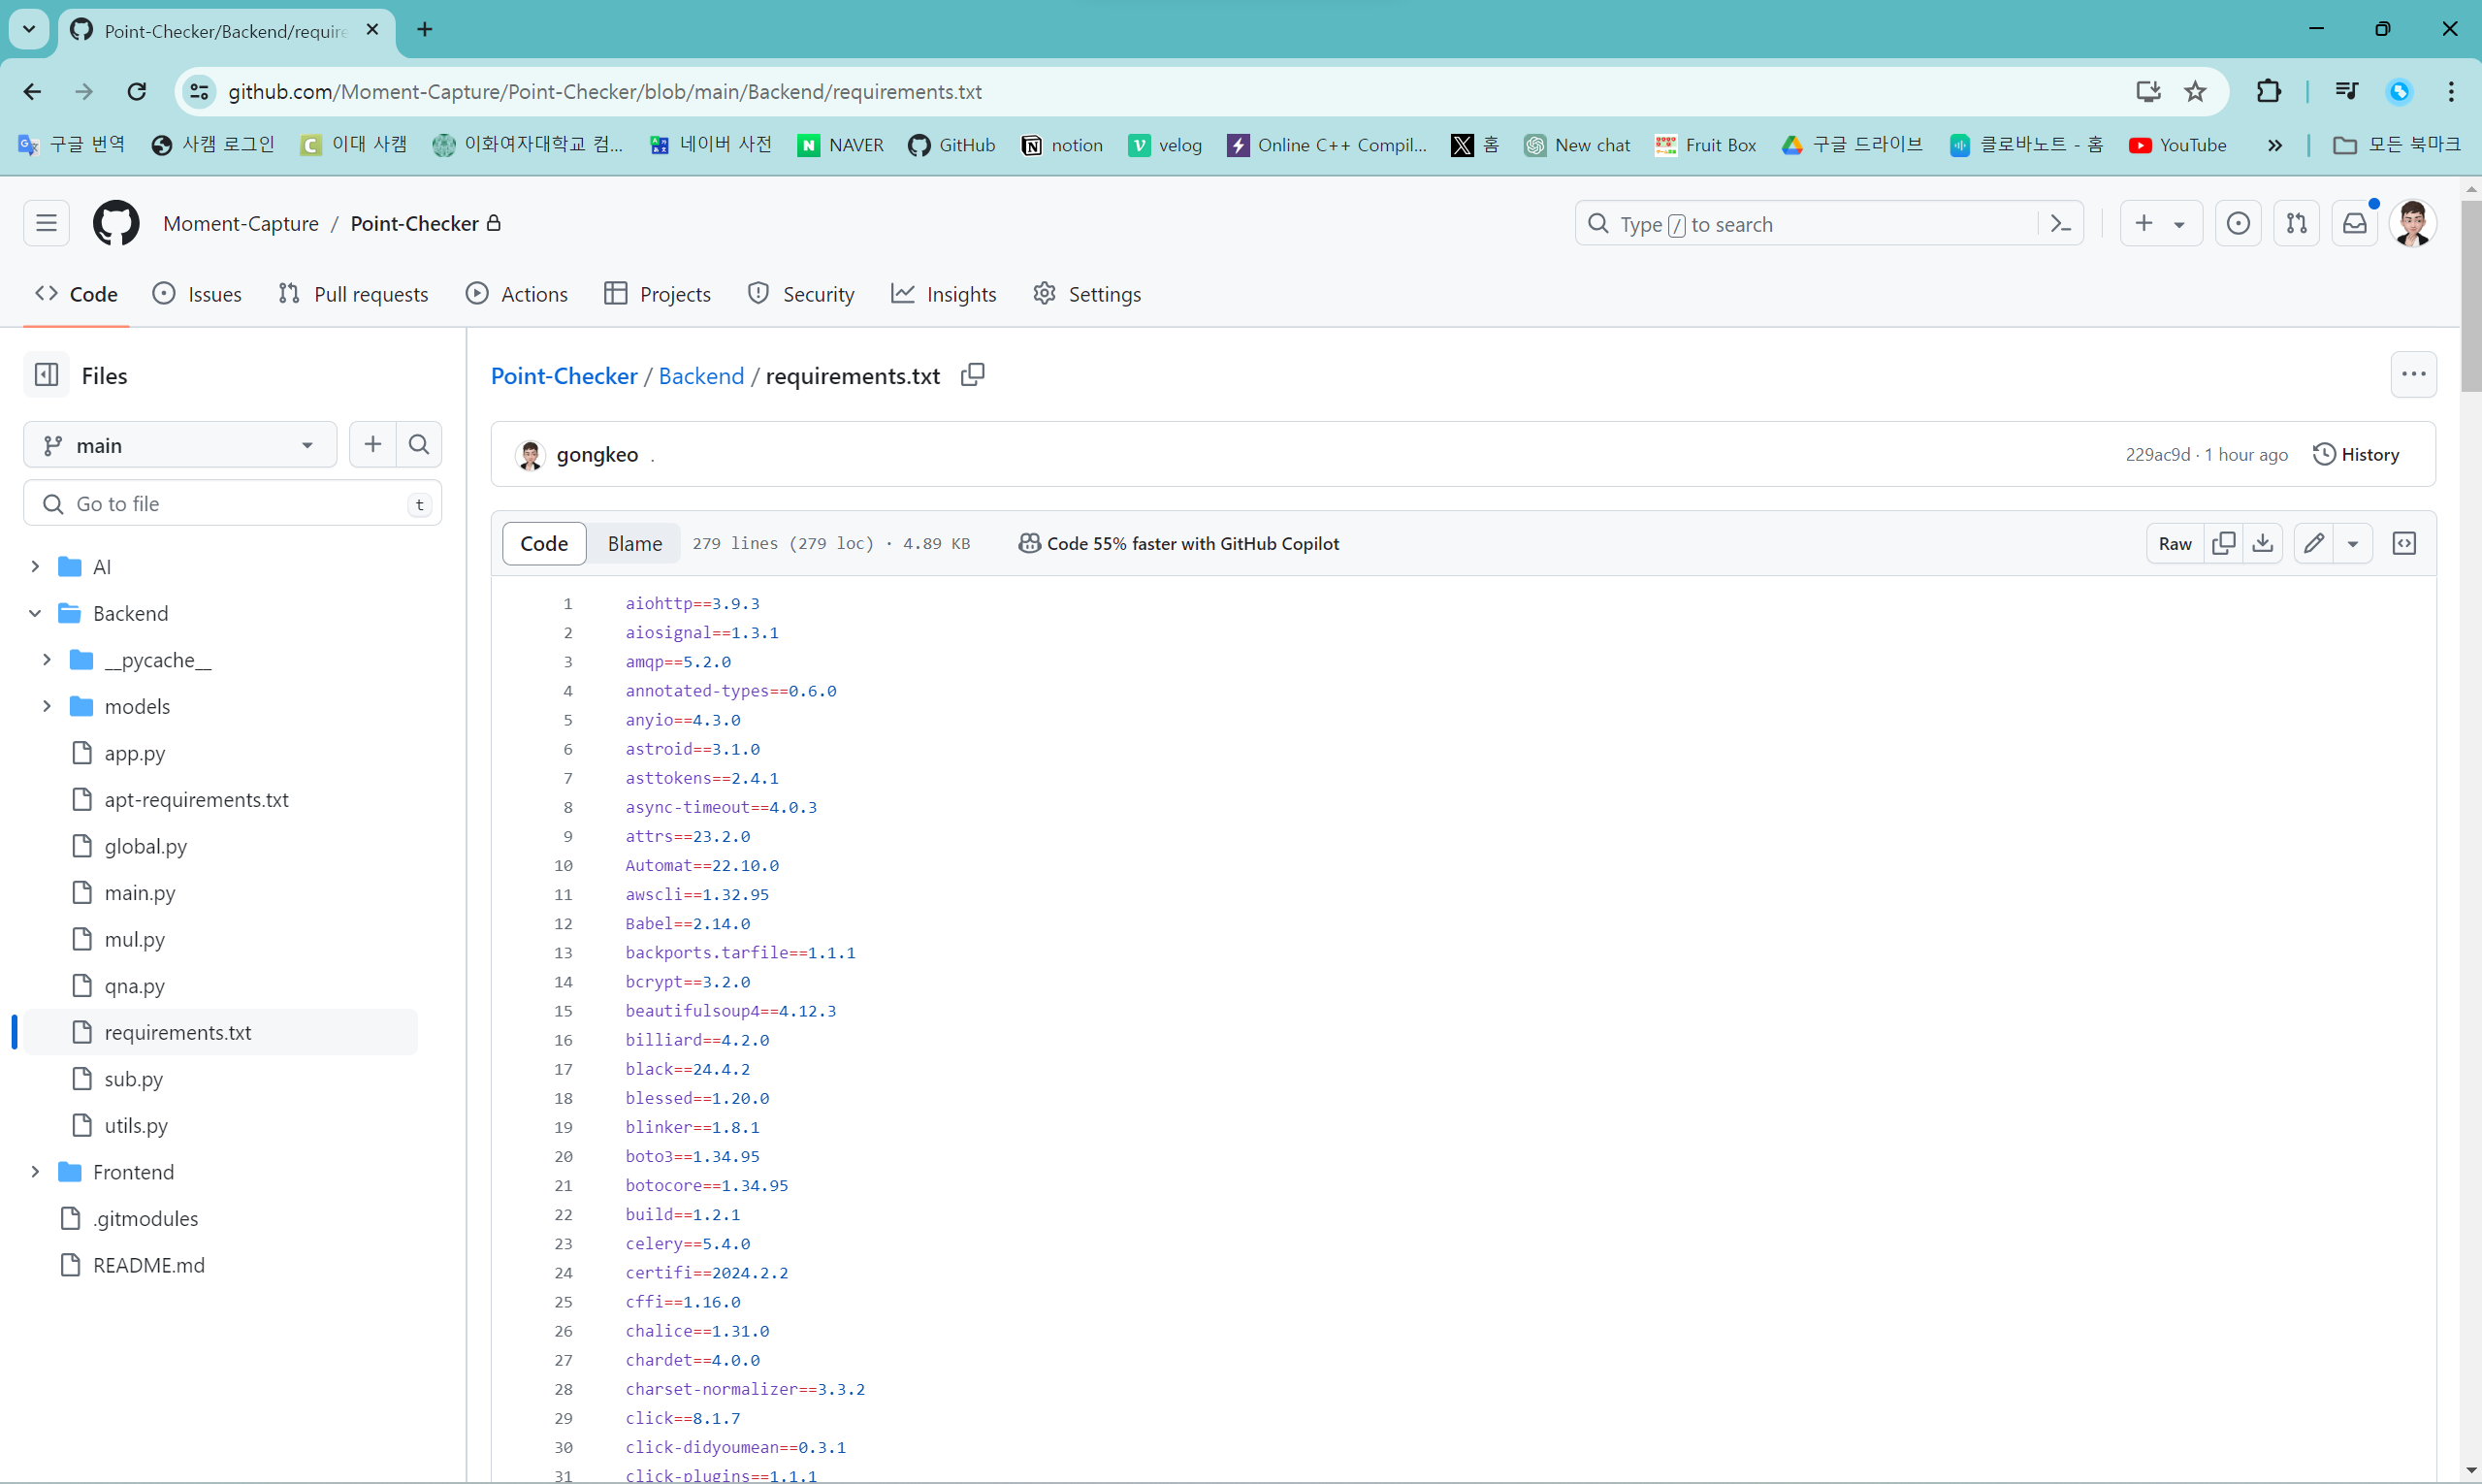Image resolution: width=2482 pixels, height=1484 pixels.
Task: Bookmark this page with star
Action: (2195, 92)
